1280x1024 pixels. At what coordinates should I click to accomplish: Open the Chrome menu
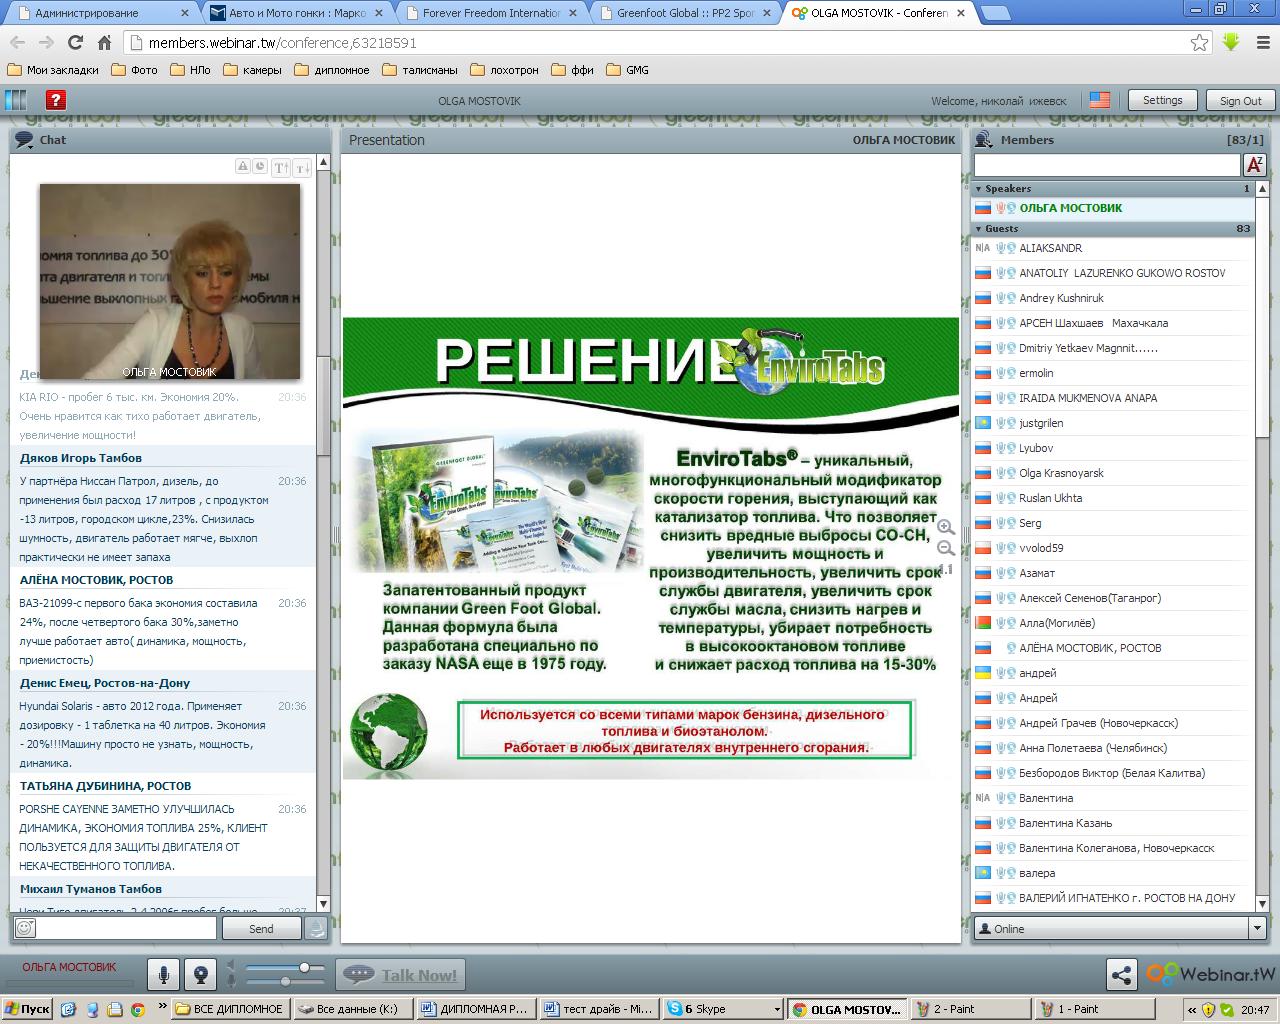point(1261,43)
